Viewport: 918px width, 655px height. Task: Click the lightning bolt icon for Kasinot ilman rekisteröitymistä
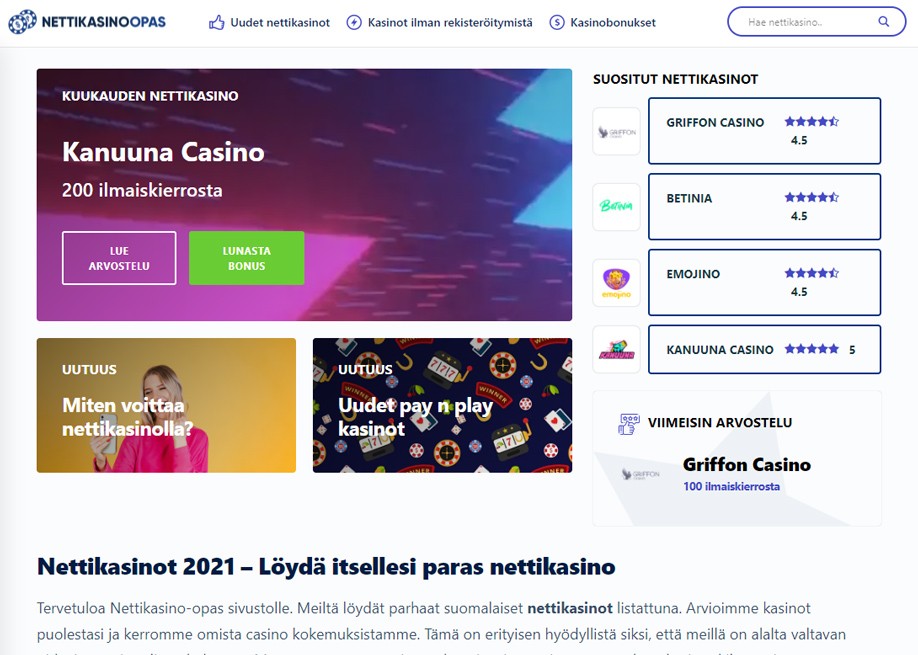354,23
